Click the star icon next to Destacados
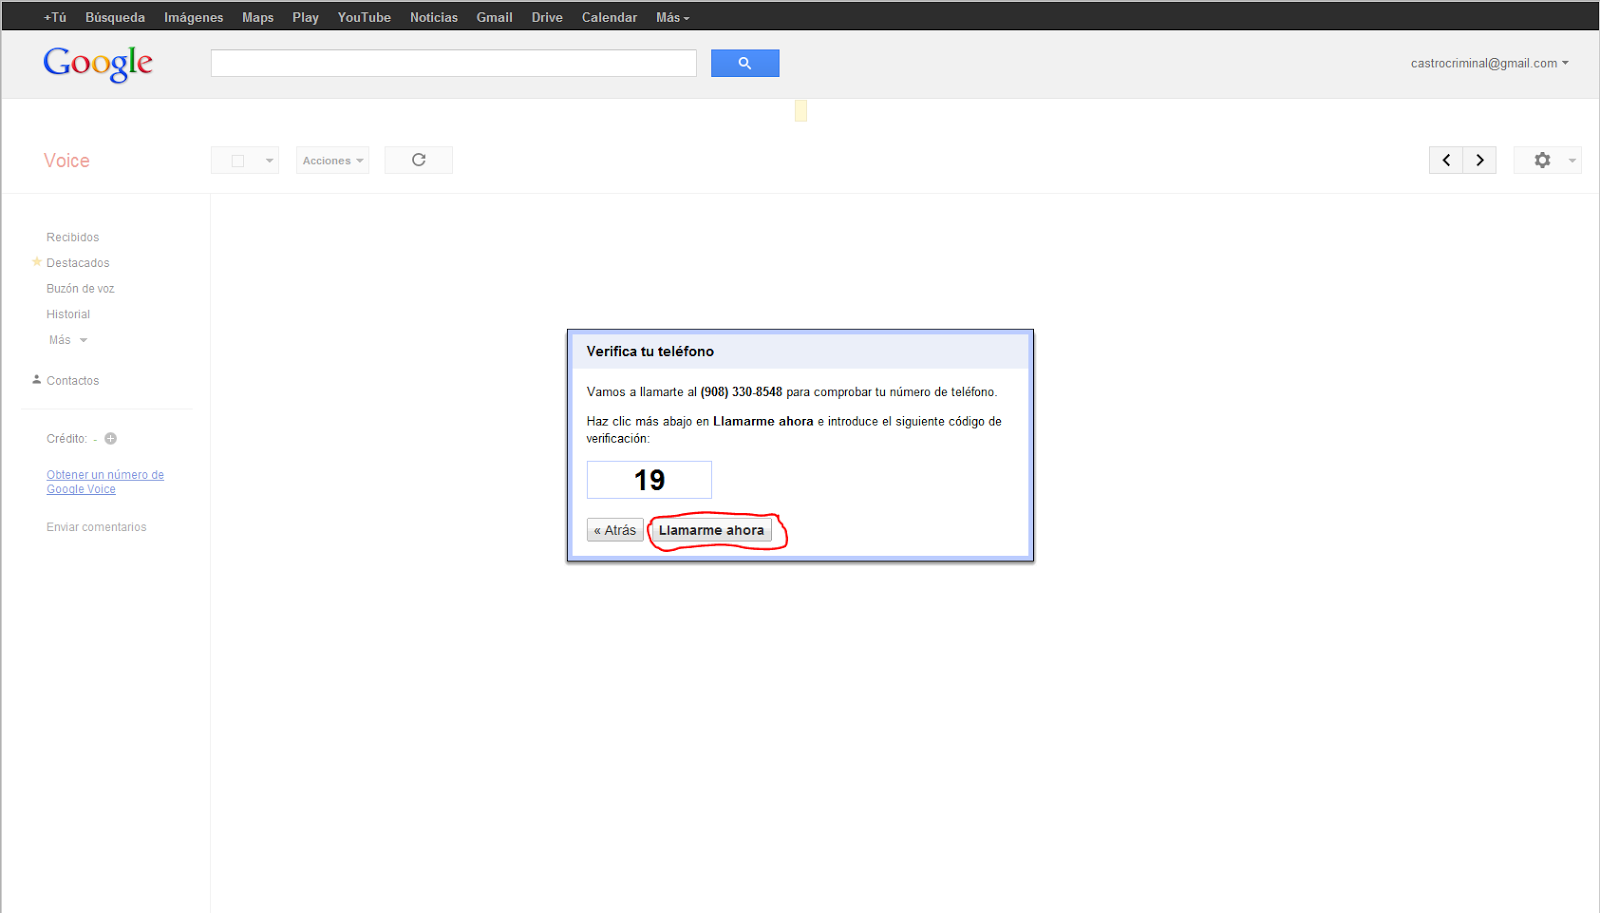 click(x=37, y=262)
